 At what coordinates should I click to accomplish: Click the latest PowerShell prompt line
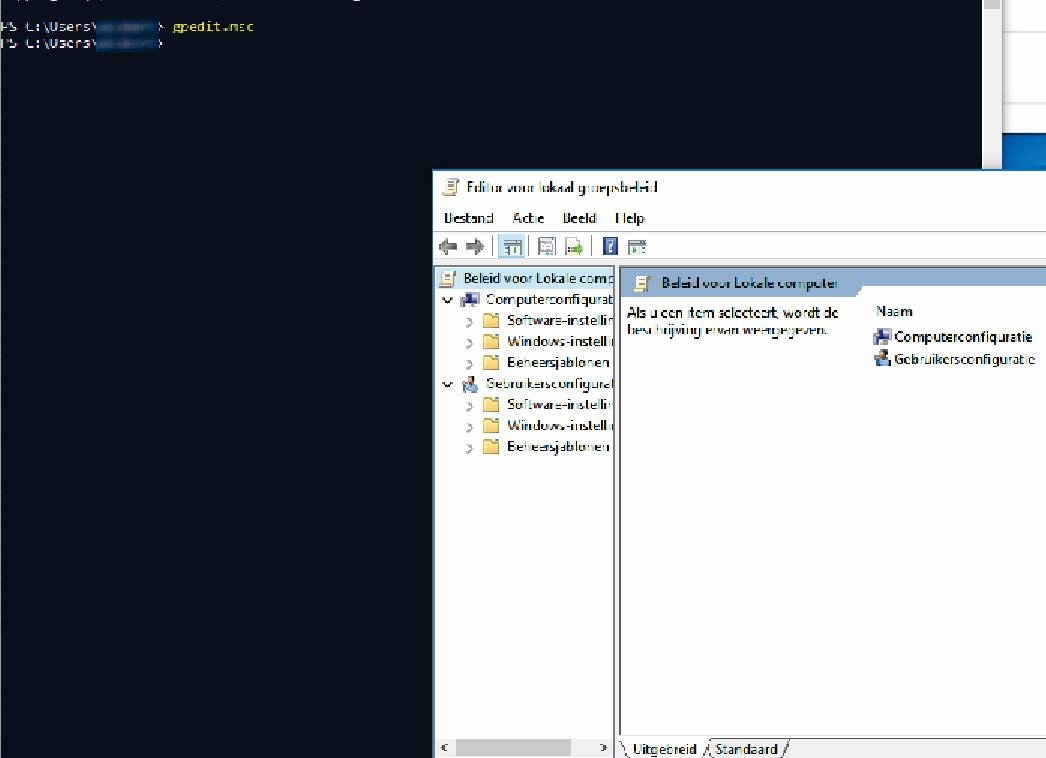[81, 43]
